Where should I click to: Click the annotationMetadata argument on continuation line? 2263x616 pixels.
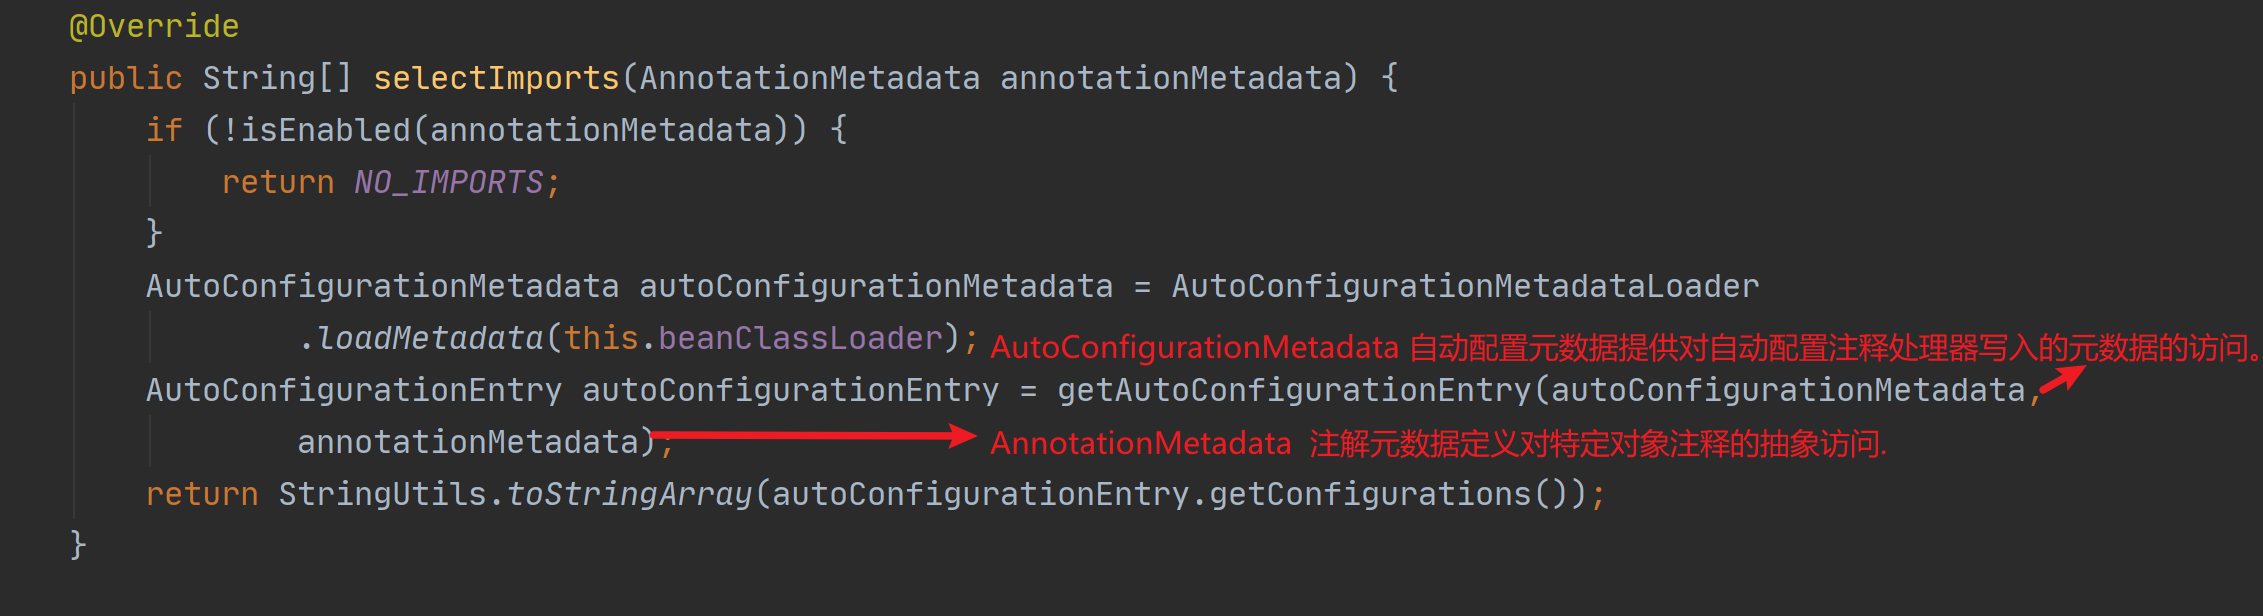[x=468, y=442]
